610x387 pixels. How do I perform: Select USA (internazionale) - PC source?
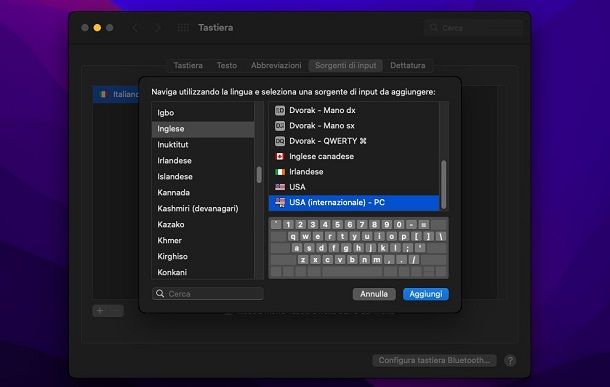(x=354, y=203)
